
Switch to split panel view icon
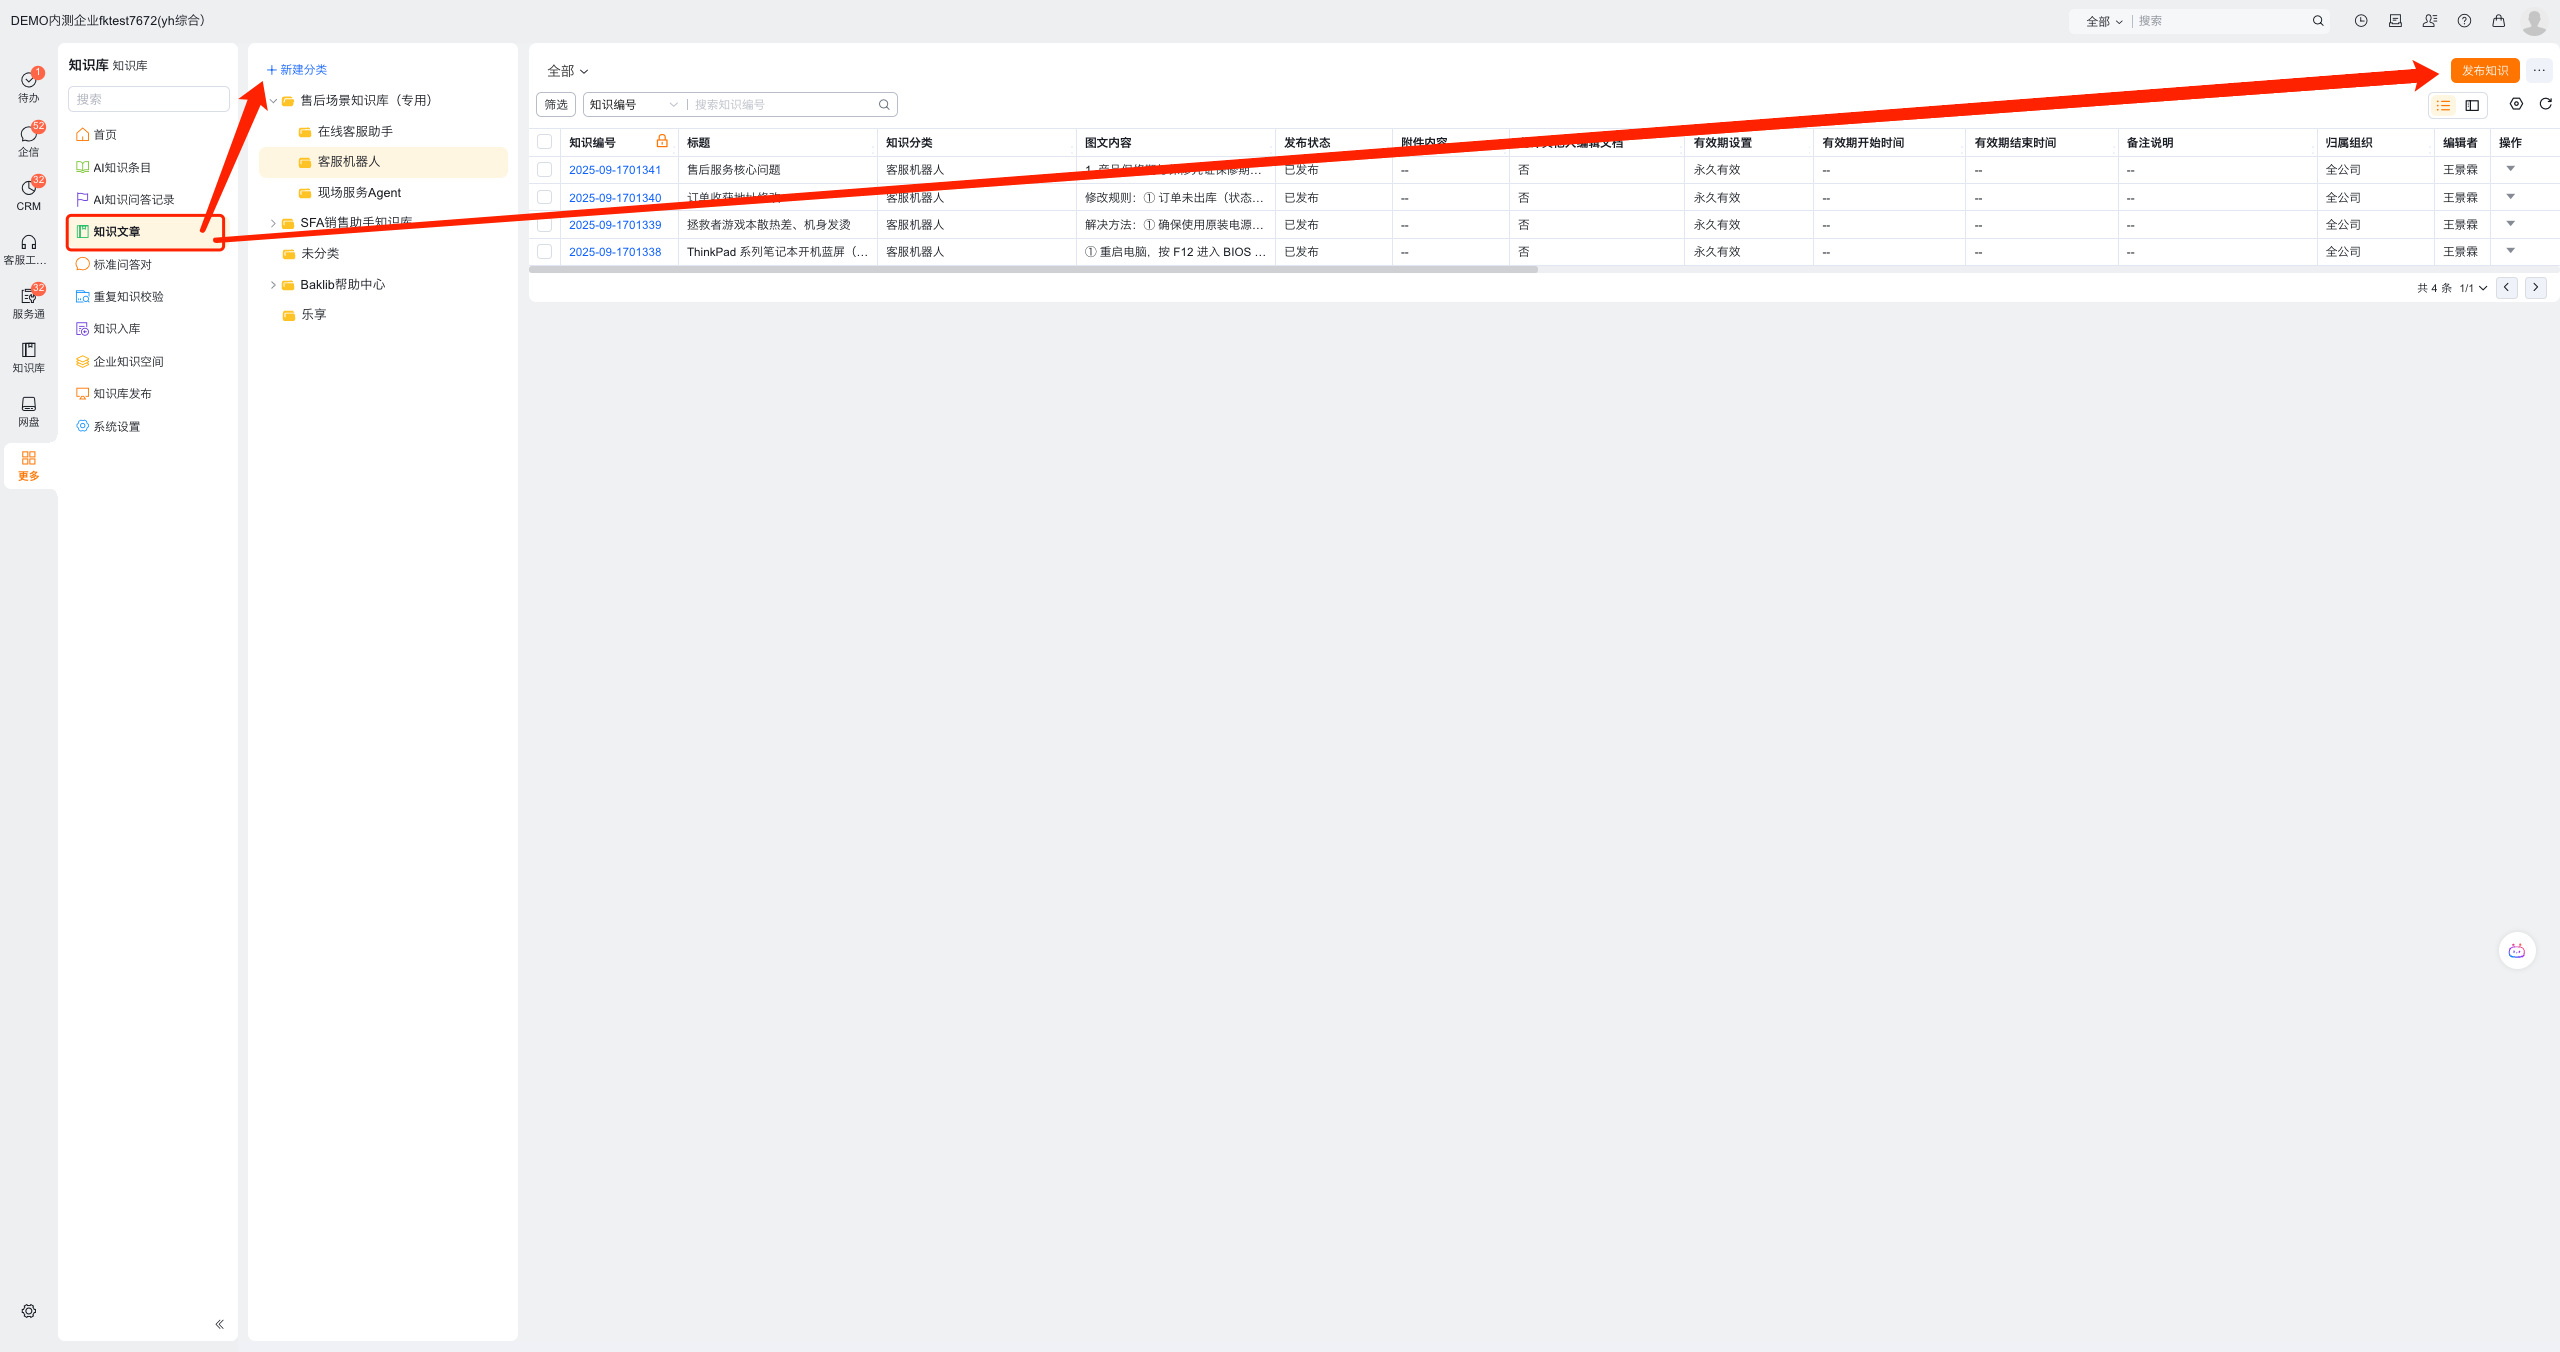[x=2472, y=105]
